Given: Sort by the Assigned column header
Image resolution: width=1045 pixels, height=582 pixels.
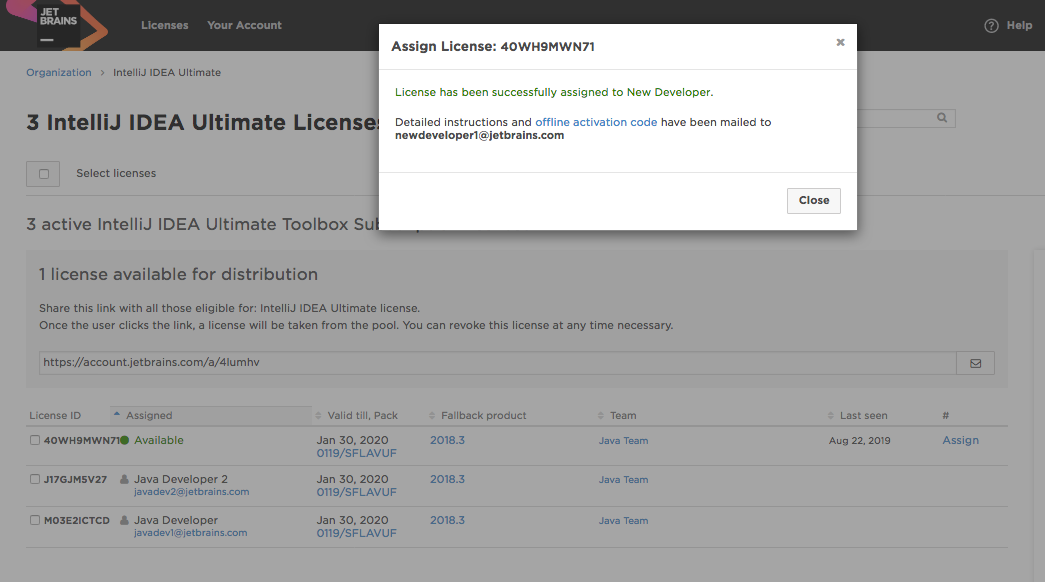Looking at the screenshot, I should pyautogui.click(x=149, y=415).
